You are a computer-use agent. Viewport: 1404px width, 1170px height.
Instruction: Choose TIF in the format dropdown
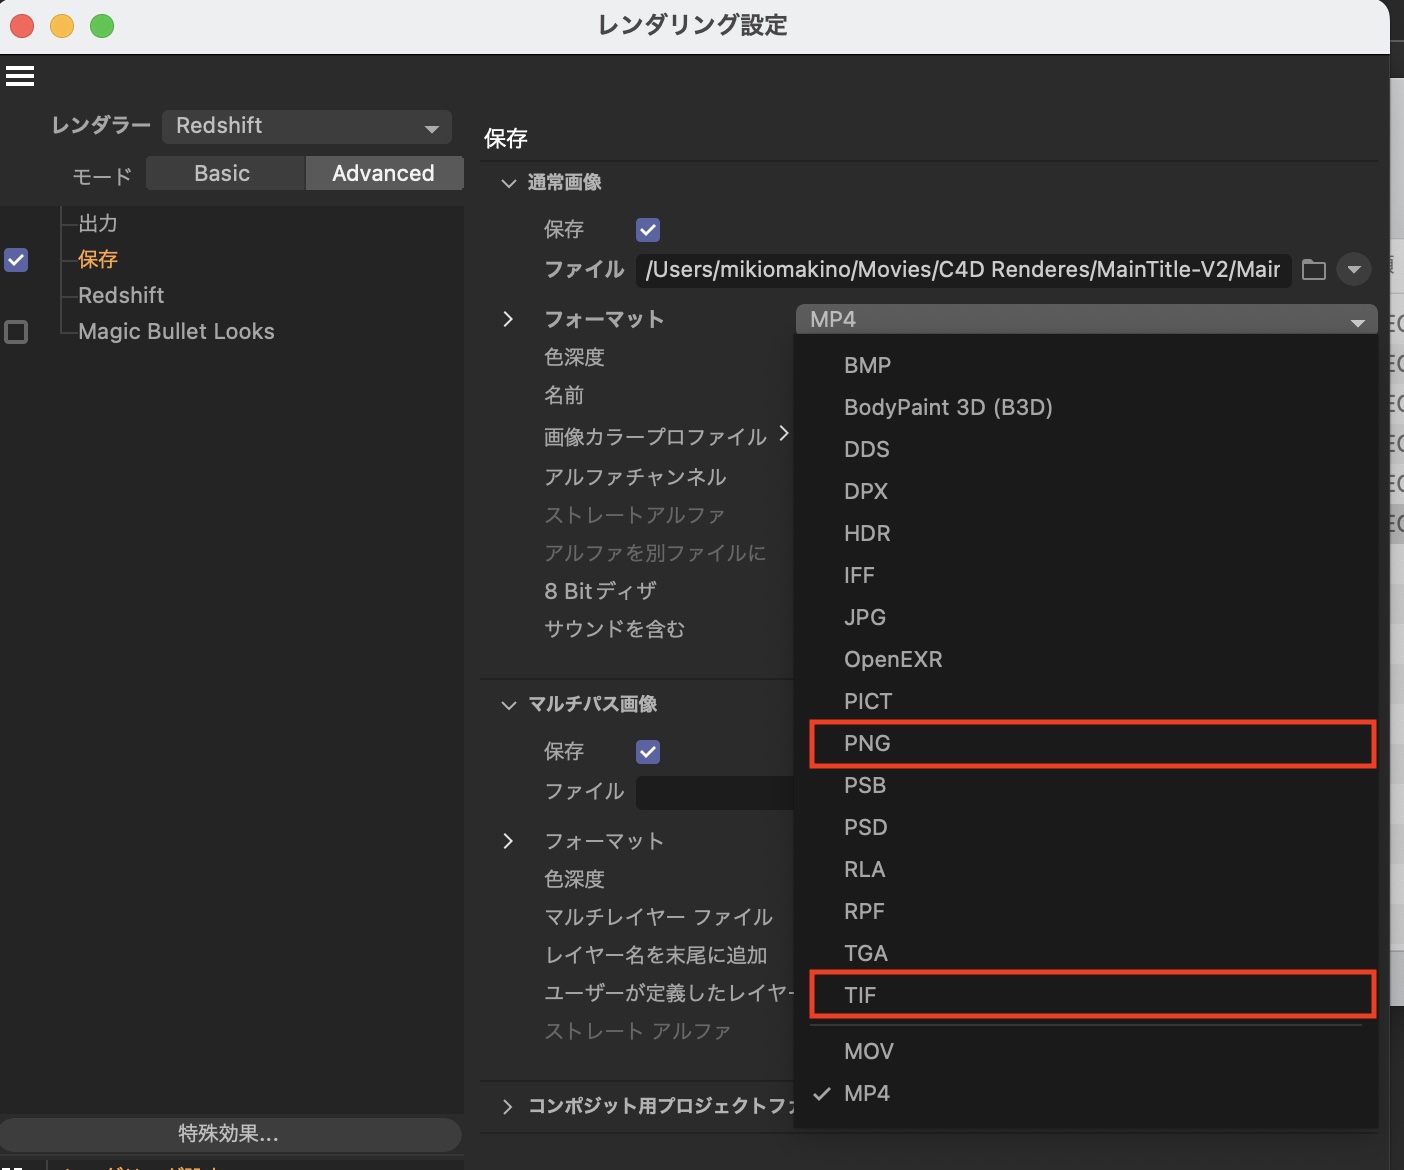pyautogui.click(x=860, y=996)
